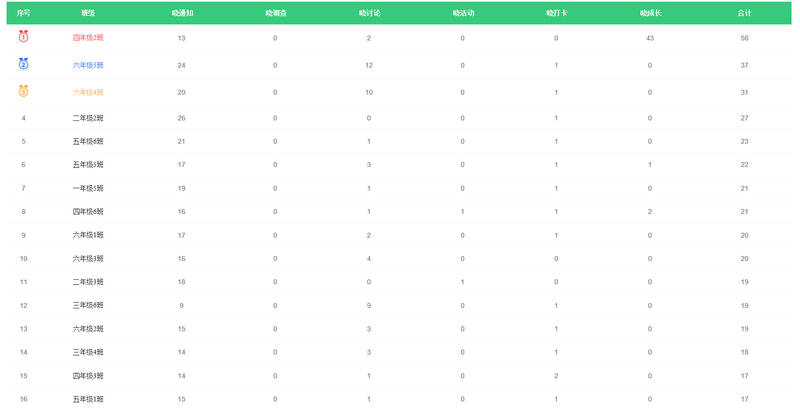800x408 pixels.
Task: Click the 晓打卡 column header
Action: [x=556, y=13]
